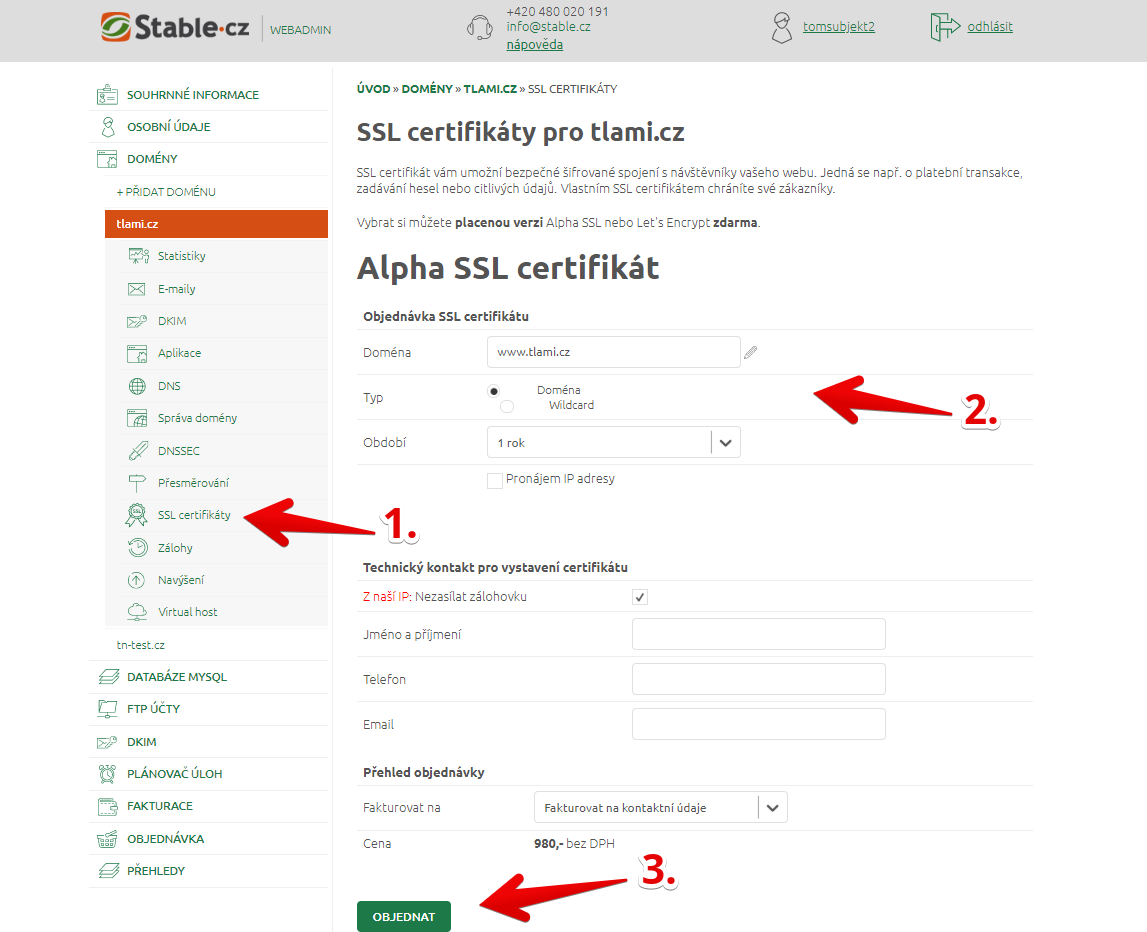
Task: Click the Aplikace icon
Action: pyautogui.click(x=137, y=353)
